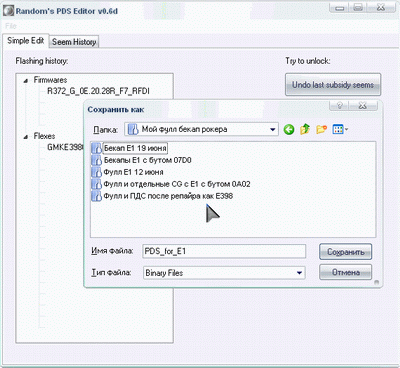
Task: Switch to the Seem History tab
Action: click(x=74, y=42)
